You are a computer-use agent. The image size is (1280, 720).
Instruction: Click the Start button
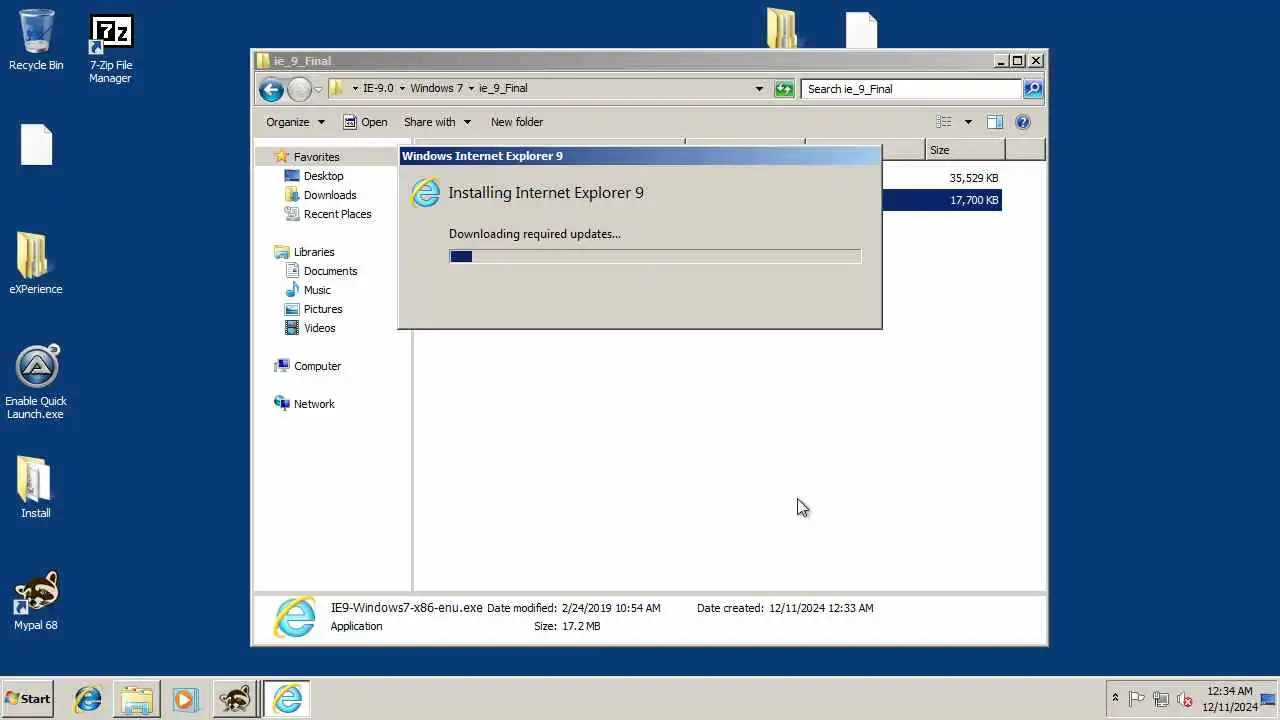click(x=28, y=699)
